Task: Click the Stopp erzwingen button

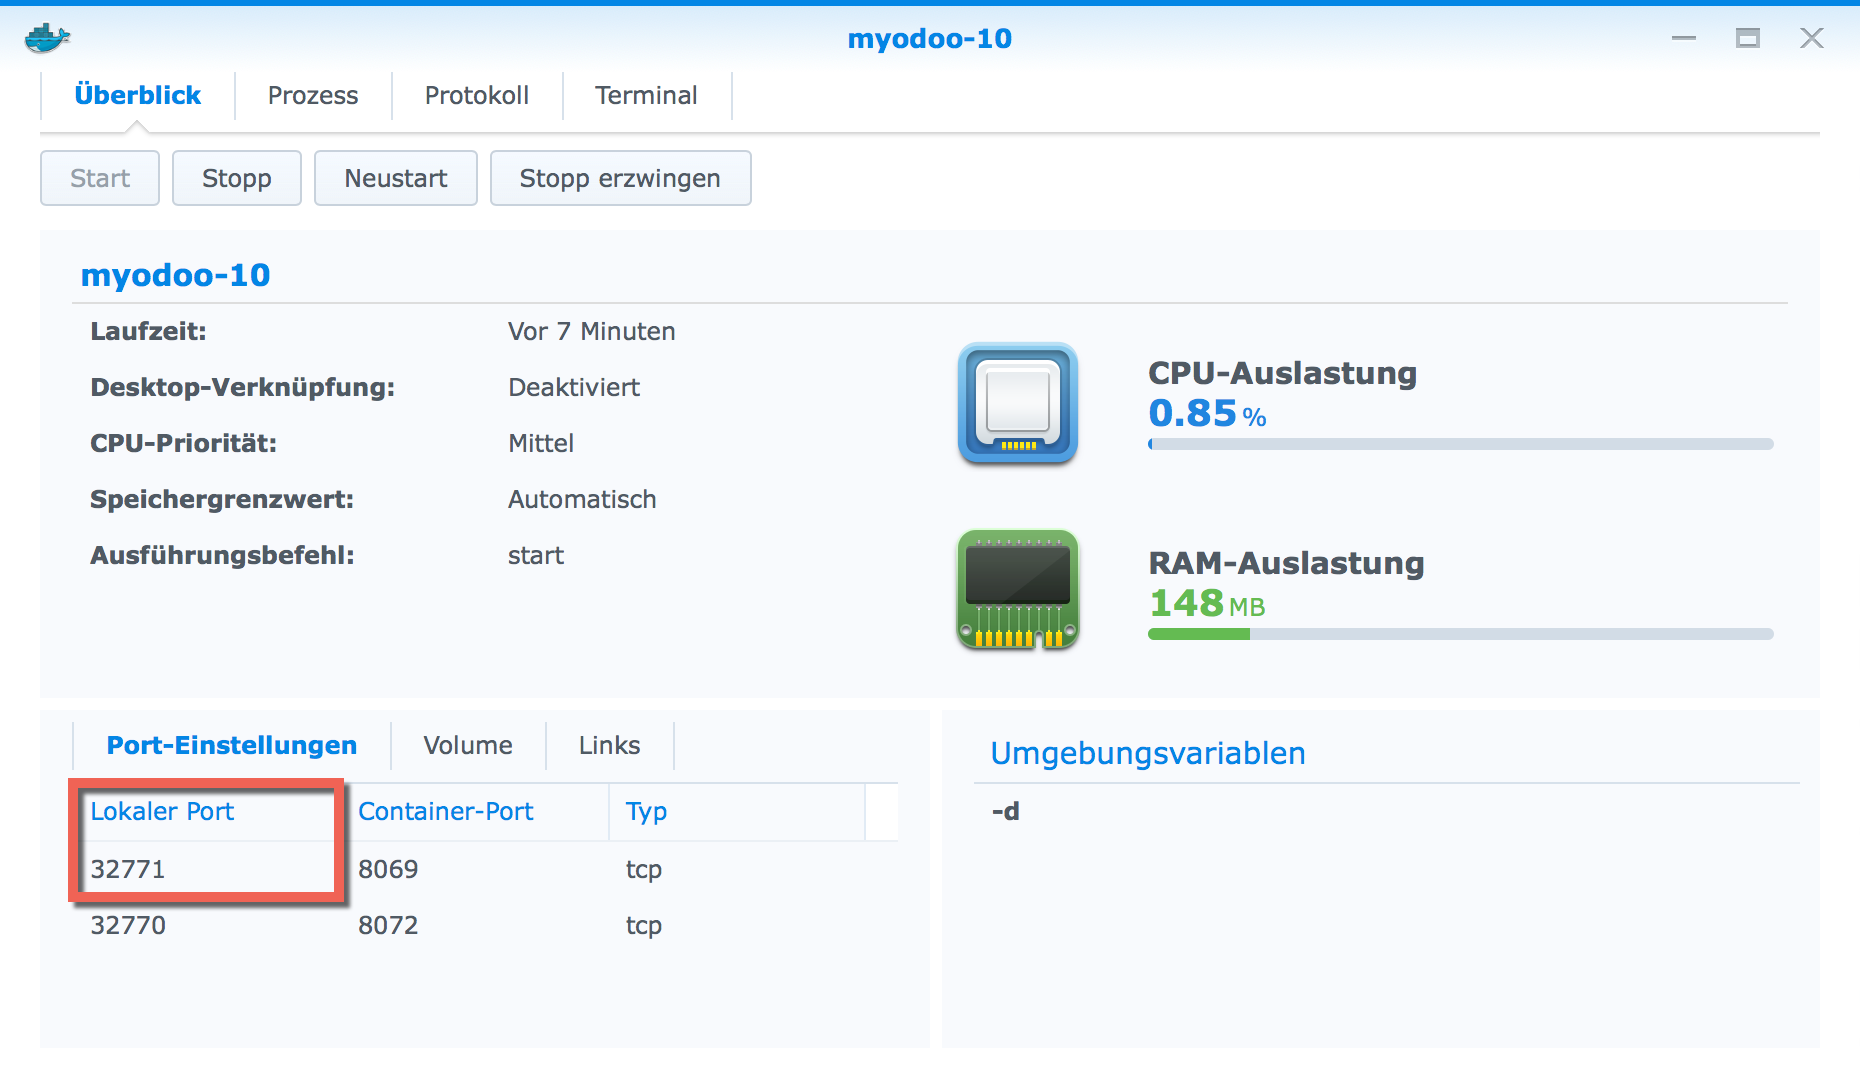Action: pos(619,178)
